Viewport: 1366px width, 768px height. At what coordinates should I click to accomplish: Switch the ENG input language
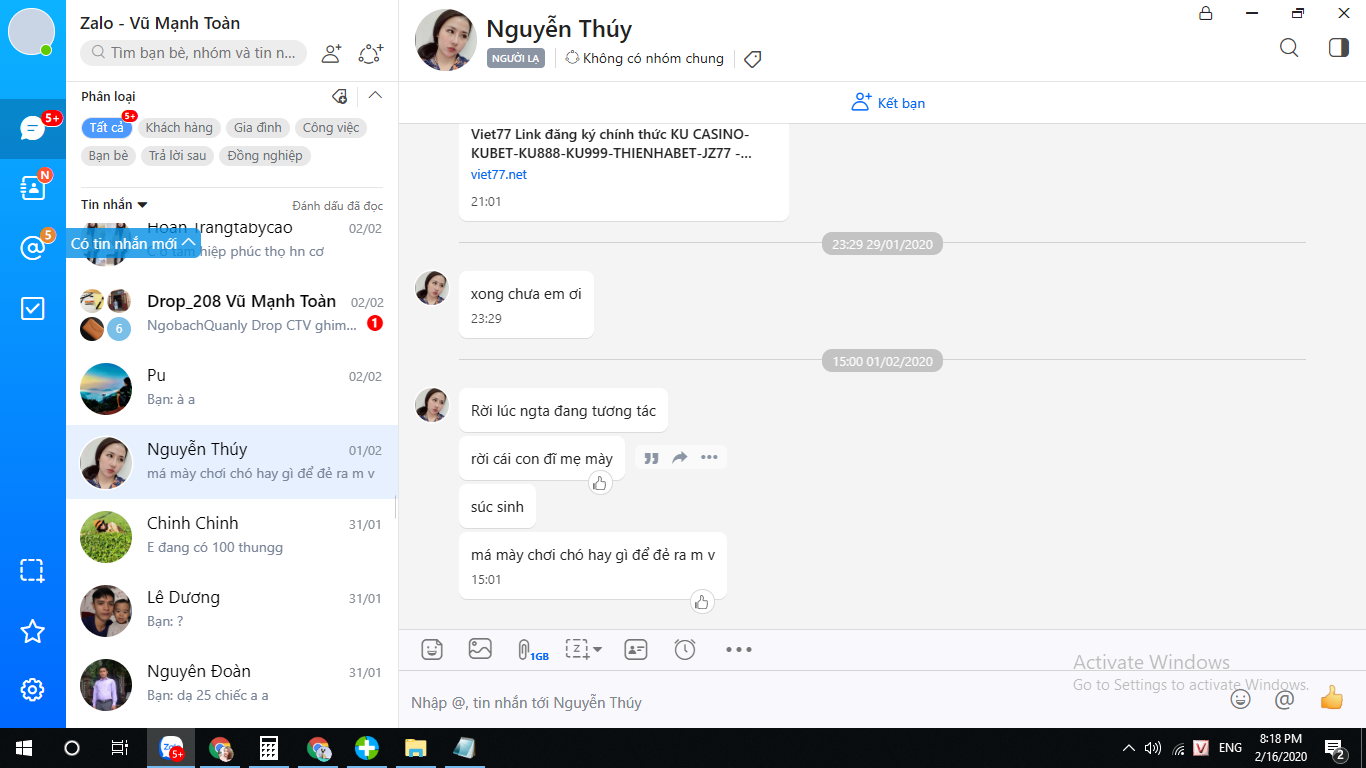1231,748
